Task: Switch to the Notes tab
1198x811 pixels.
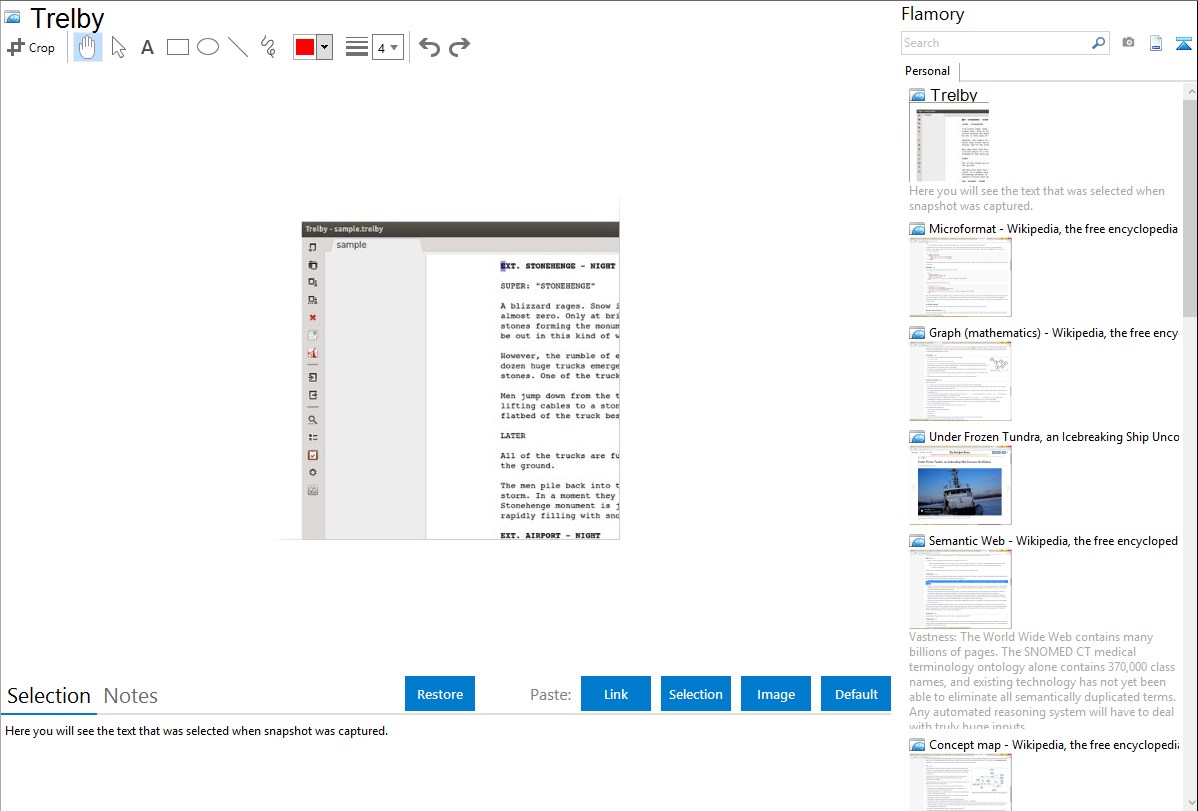Action: pyautogui.click(x=131, y=696)
